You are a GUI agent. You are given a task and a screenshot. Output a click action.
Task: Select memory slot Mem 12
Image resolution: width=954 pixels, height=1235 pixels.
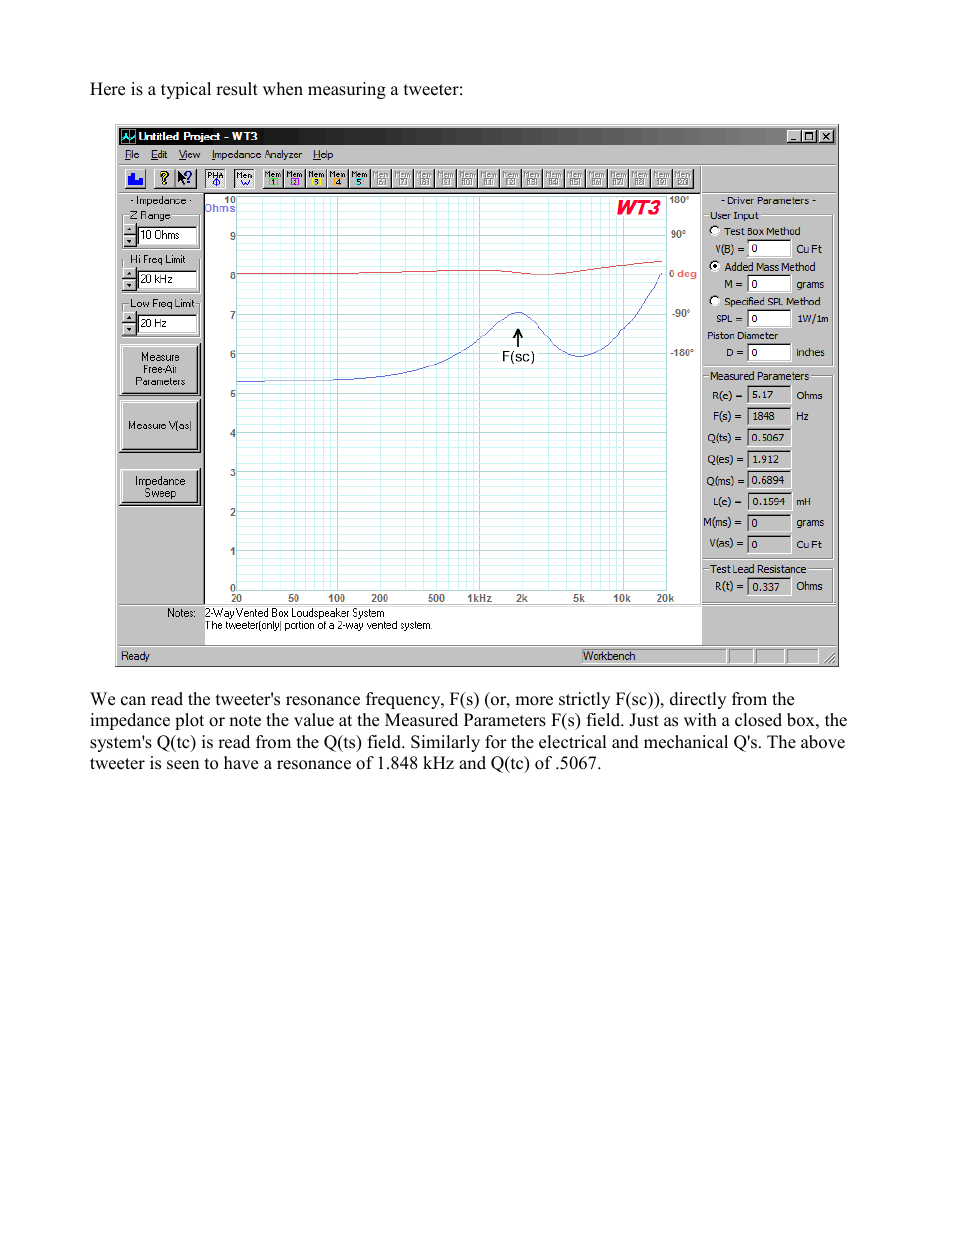coord(512,178)
